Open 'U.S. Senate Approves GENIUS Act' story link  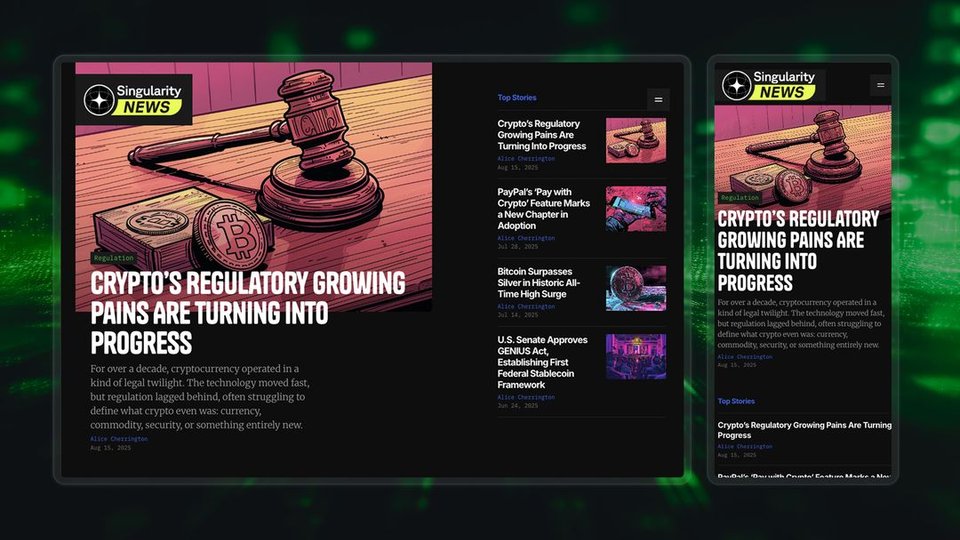point(542,362)
